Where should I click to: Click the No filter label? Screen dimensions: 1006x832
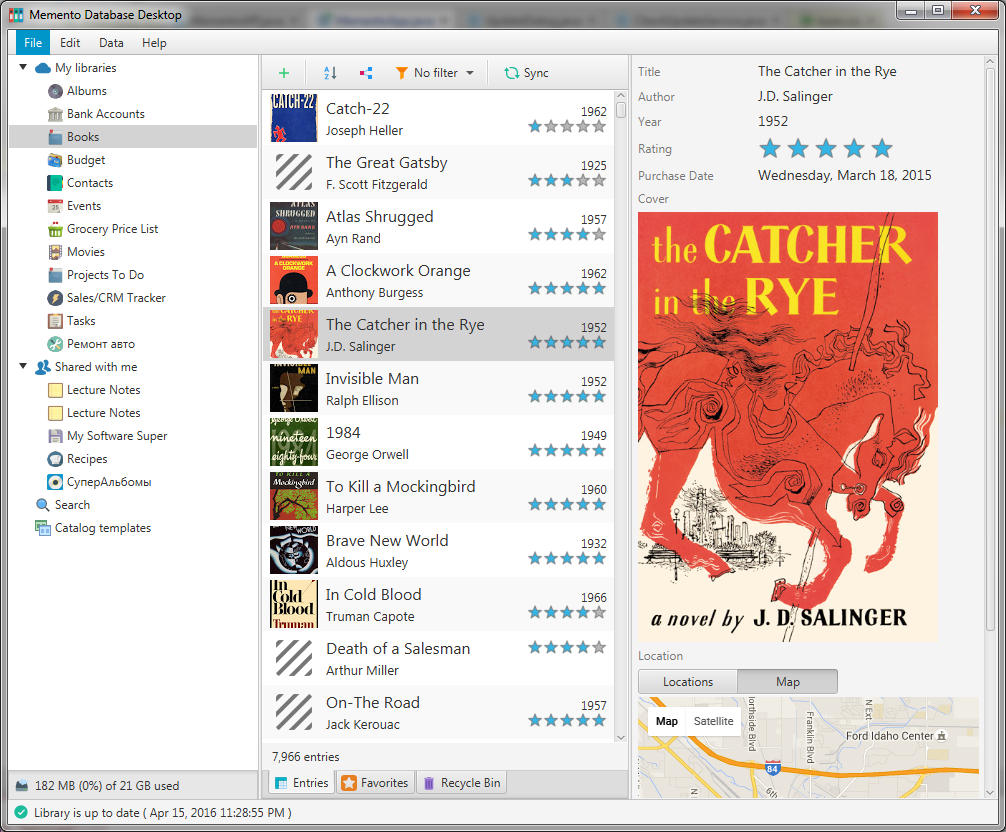pyautogui.click(x=436, y=73)
